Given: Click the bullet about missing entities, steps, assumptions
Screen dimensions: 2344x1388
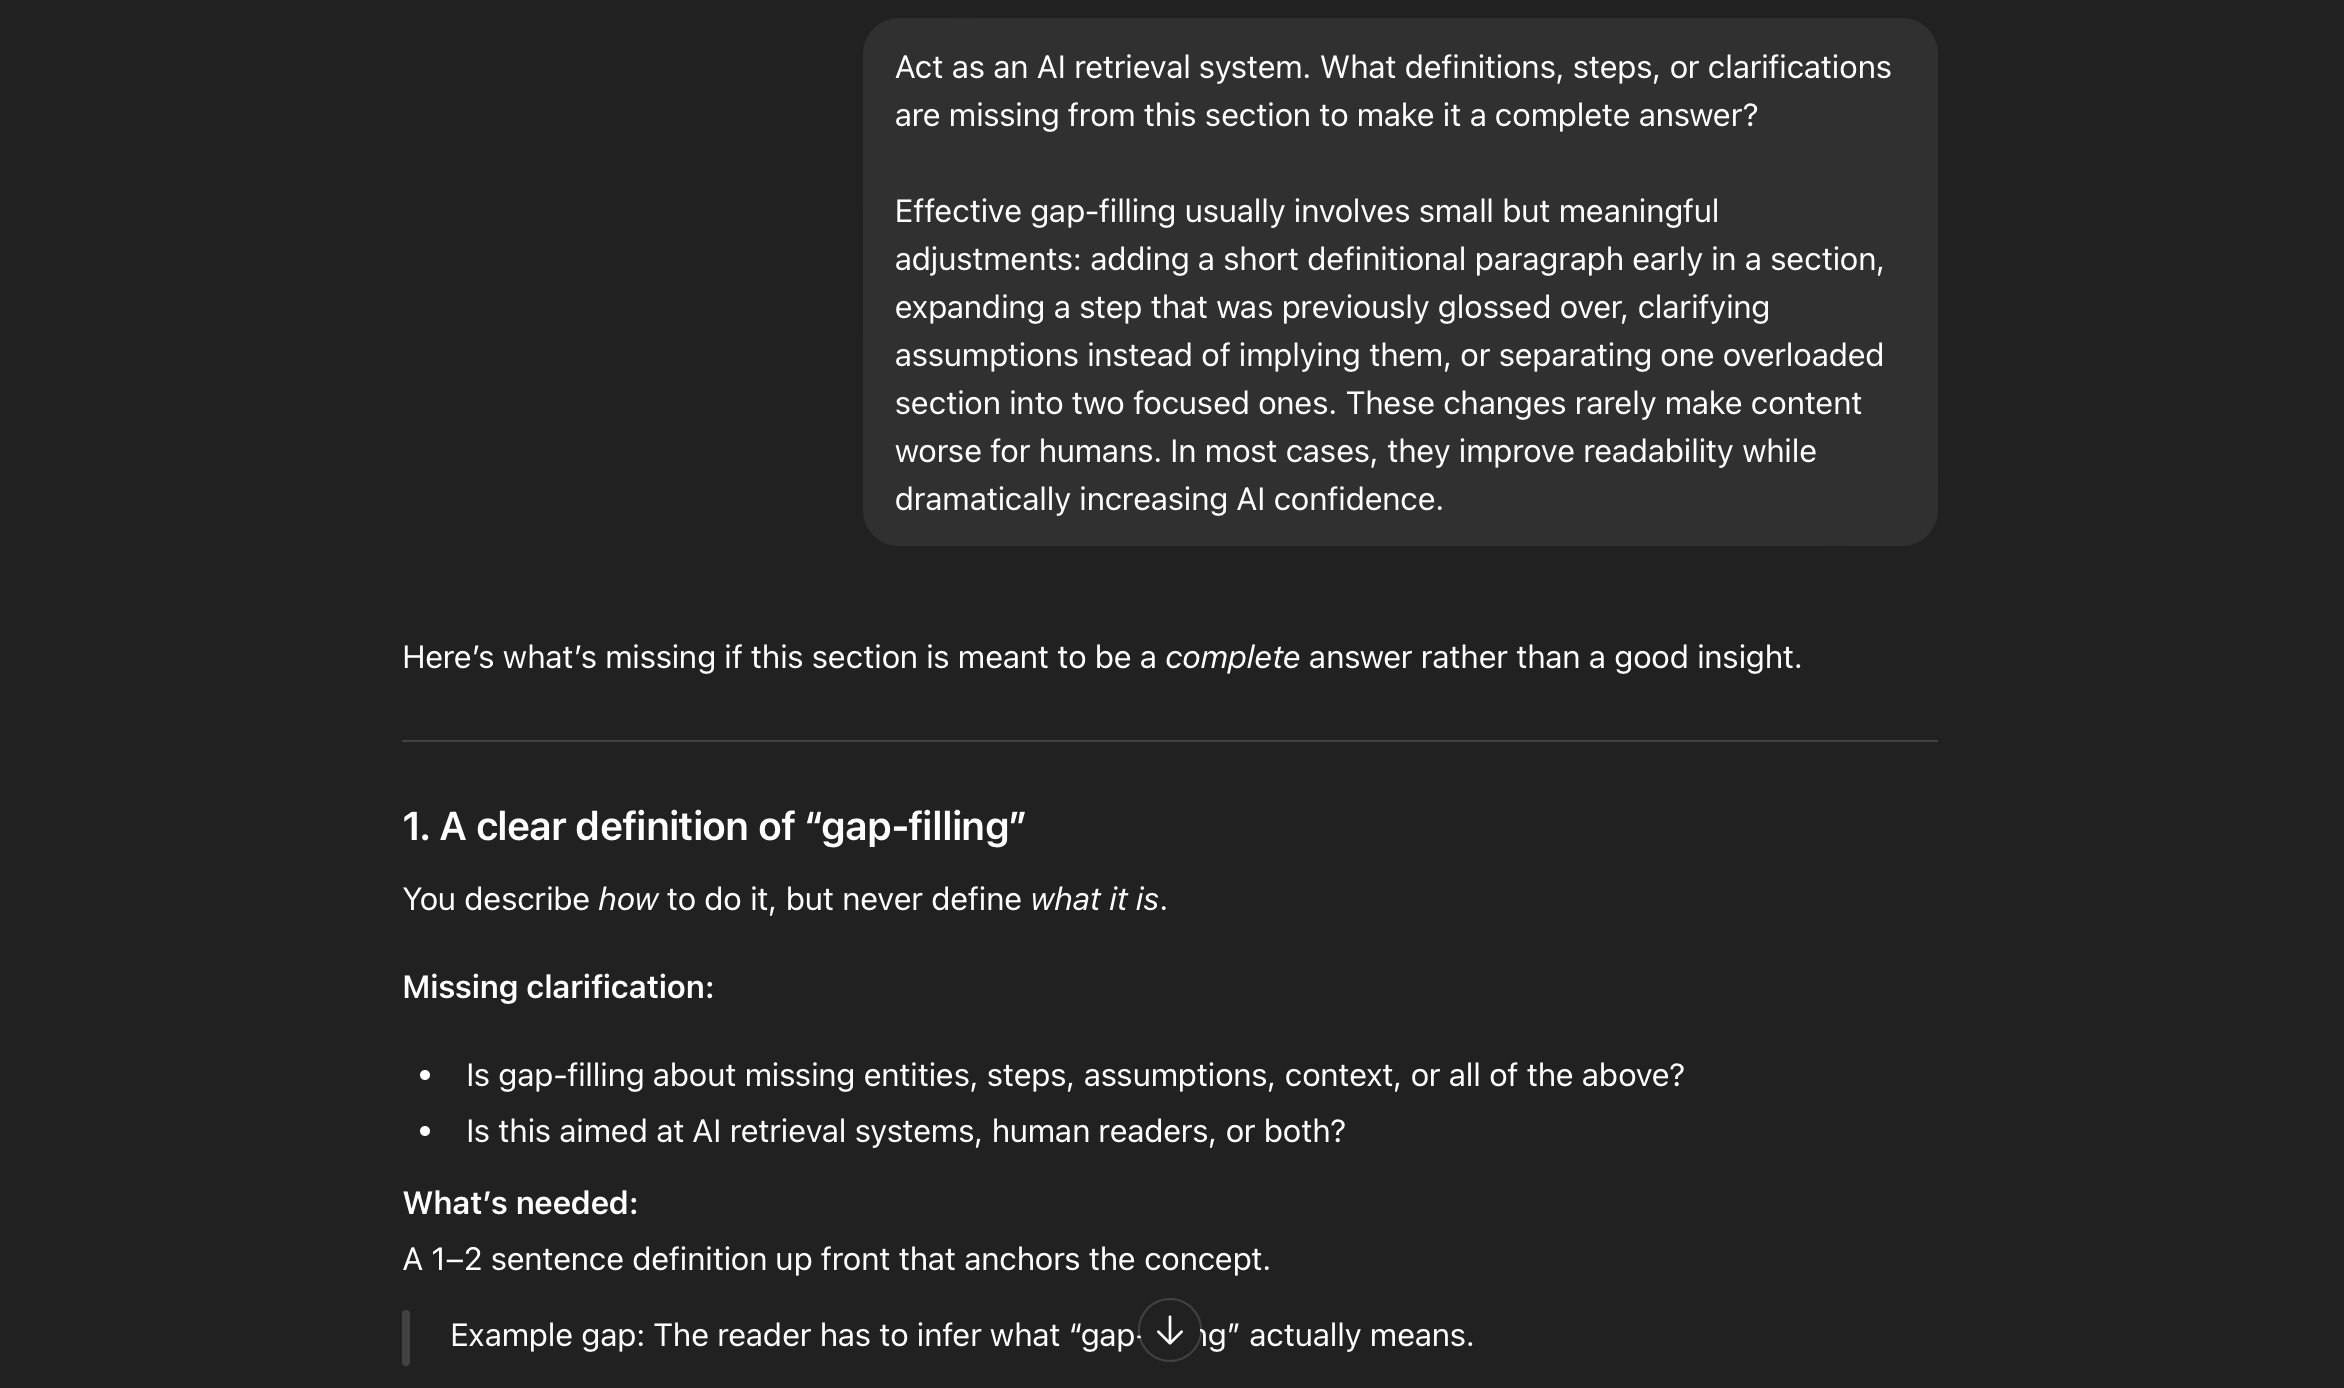Looking at the screenshot, I should (1074, 1075).
